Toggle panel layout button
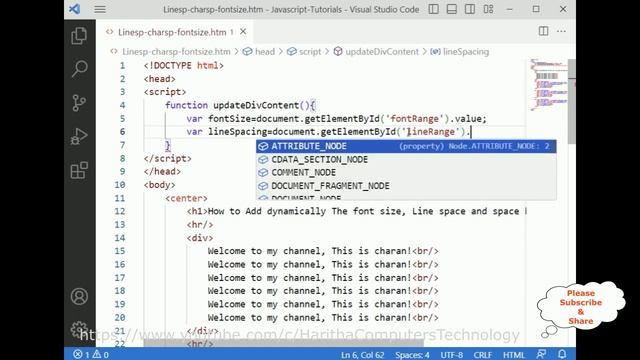The image size is (640, 360). point(451,9)
